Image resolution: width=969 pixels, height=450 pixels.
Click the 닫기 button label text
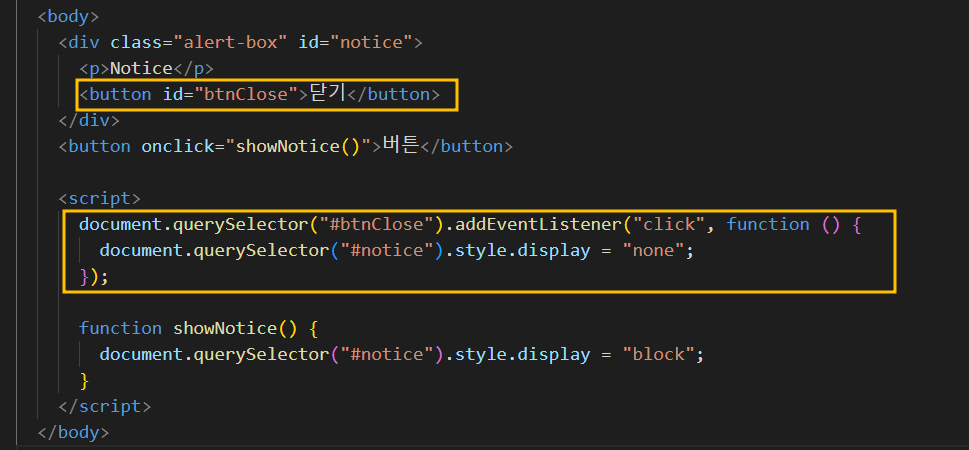click(327, 94)
